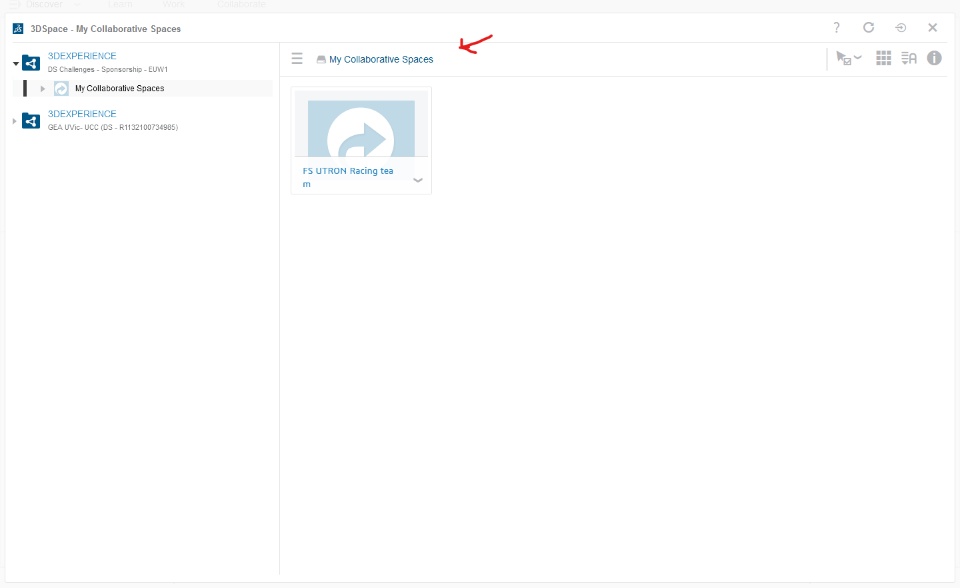
Task: Collapse the DS Challenges 3DEXPERIENCE platform node
Action: coord(16,63)
